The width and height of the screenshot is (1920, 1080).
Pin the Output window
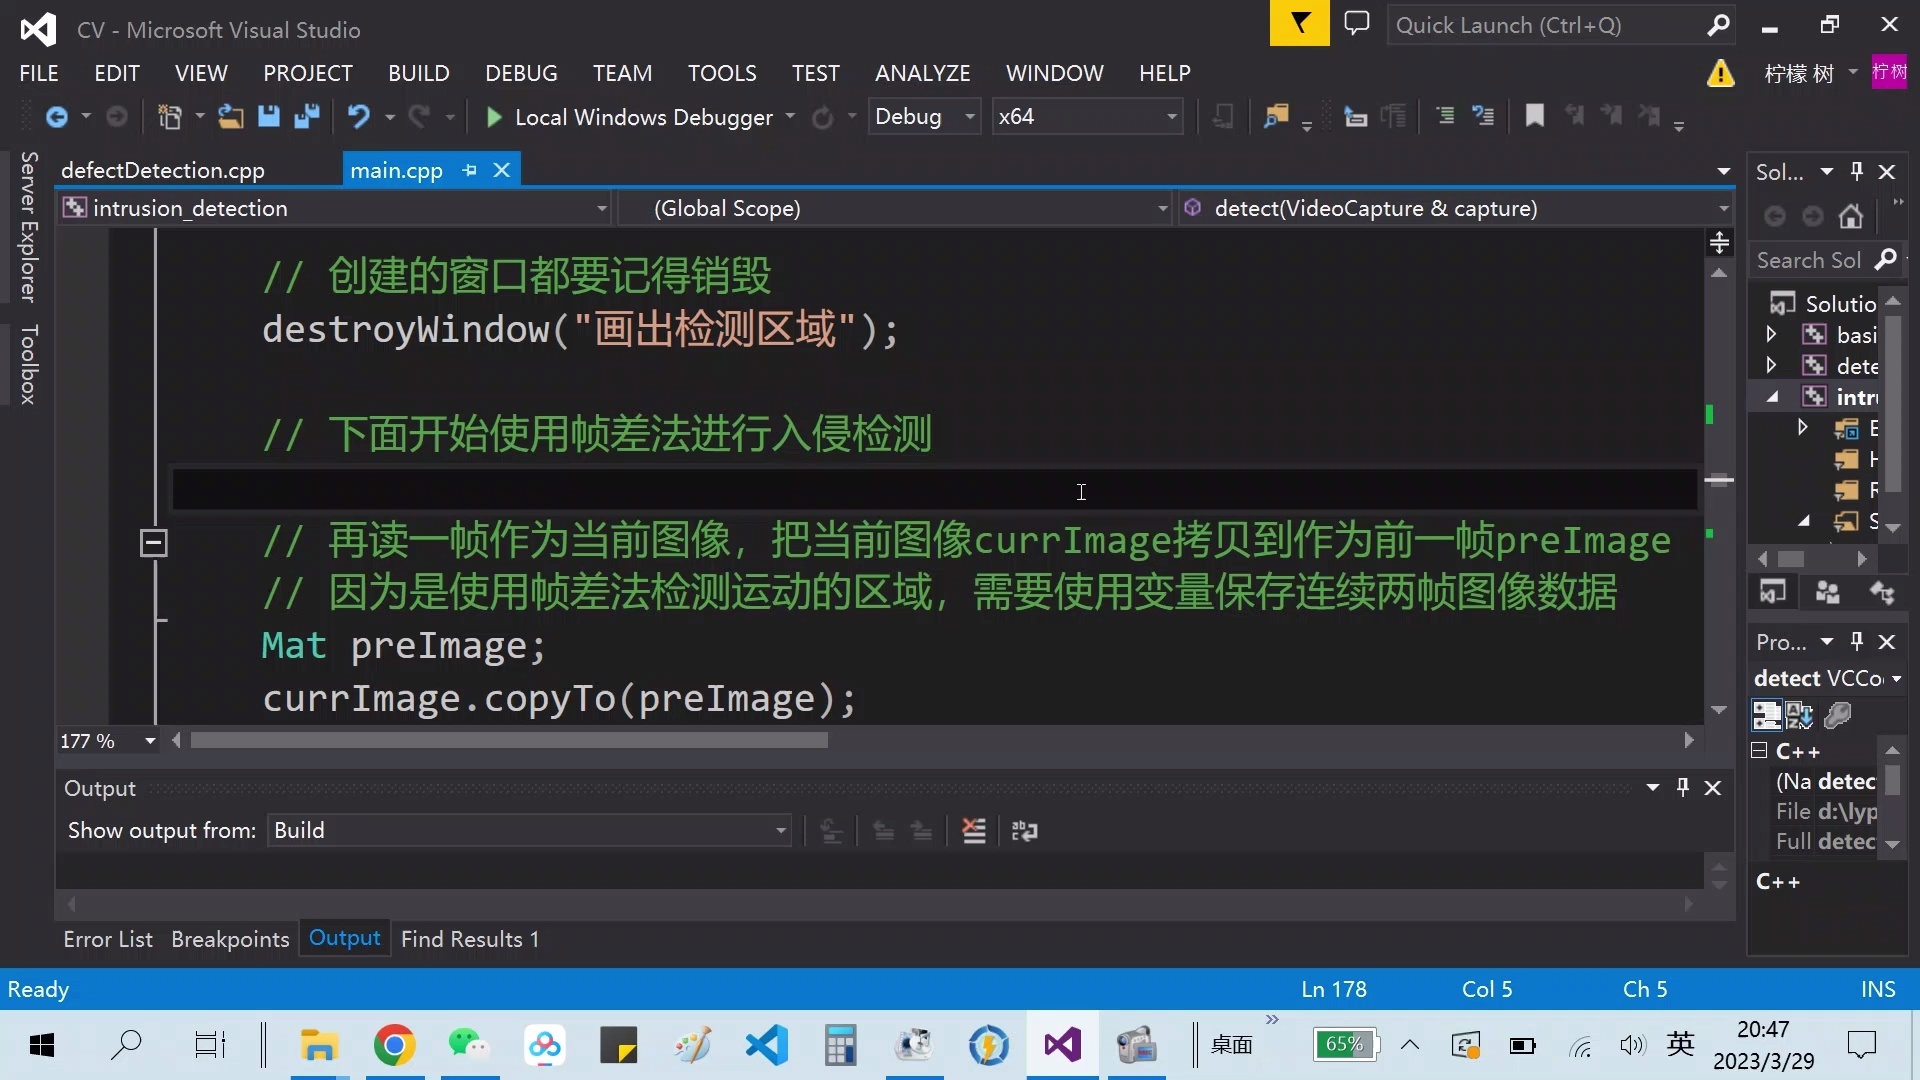(1684, 787)
